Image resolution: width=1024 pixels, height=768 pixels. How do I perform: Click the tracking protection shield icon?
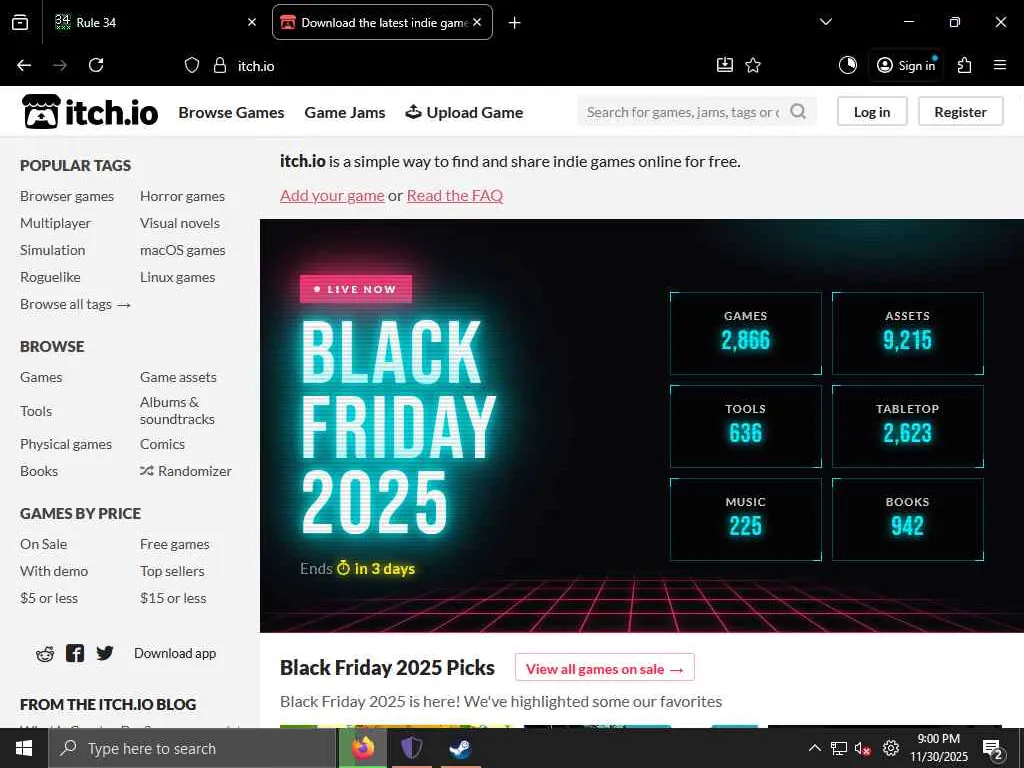(x=191, y=65)
